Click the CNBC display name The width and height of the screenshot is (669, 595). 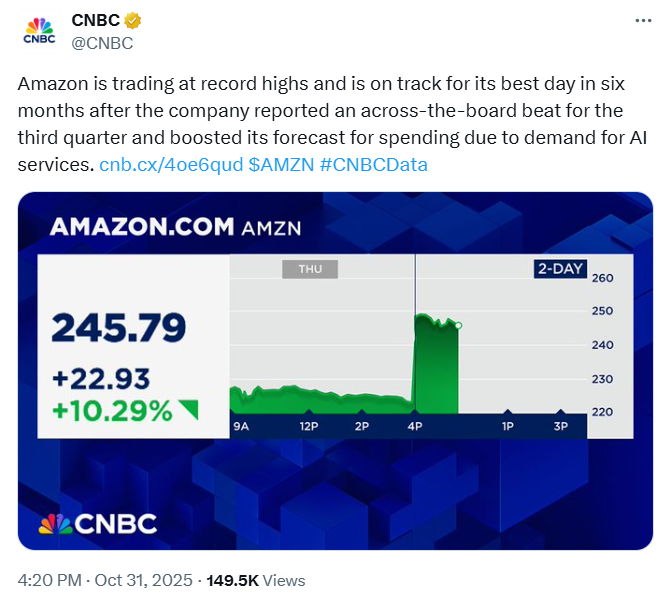[x=95, y=21]
